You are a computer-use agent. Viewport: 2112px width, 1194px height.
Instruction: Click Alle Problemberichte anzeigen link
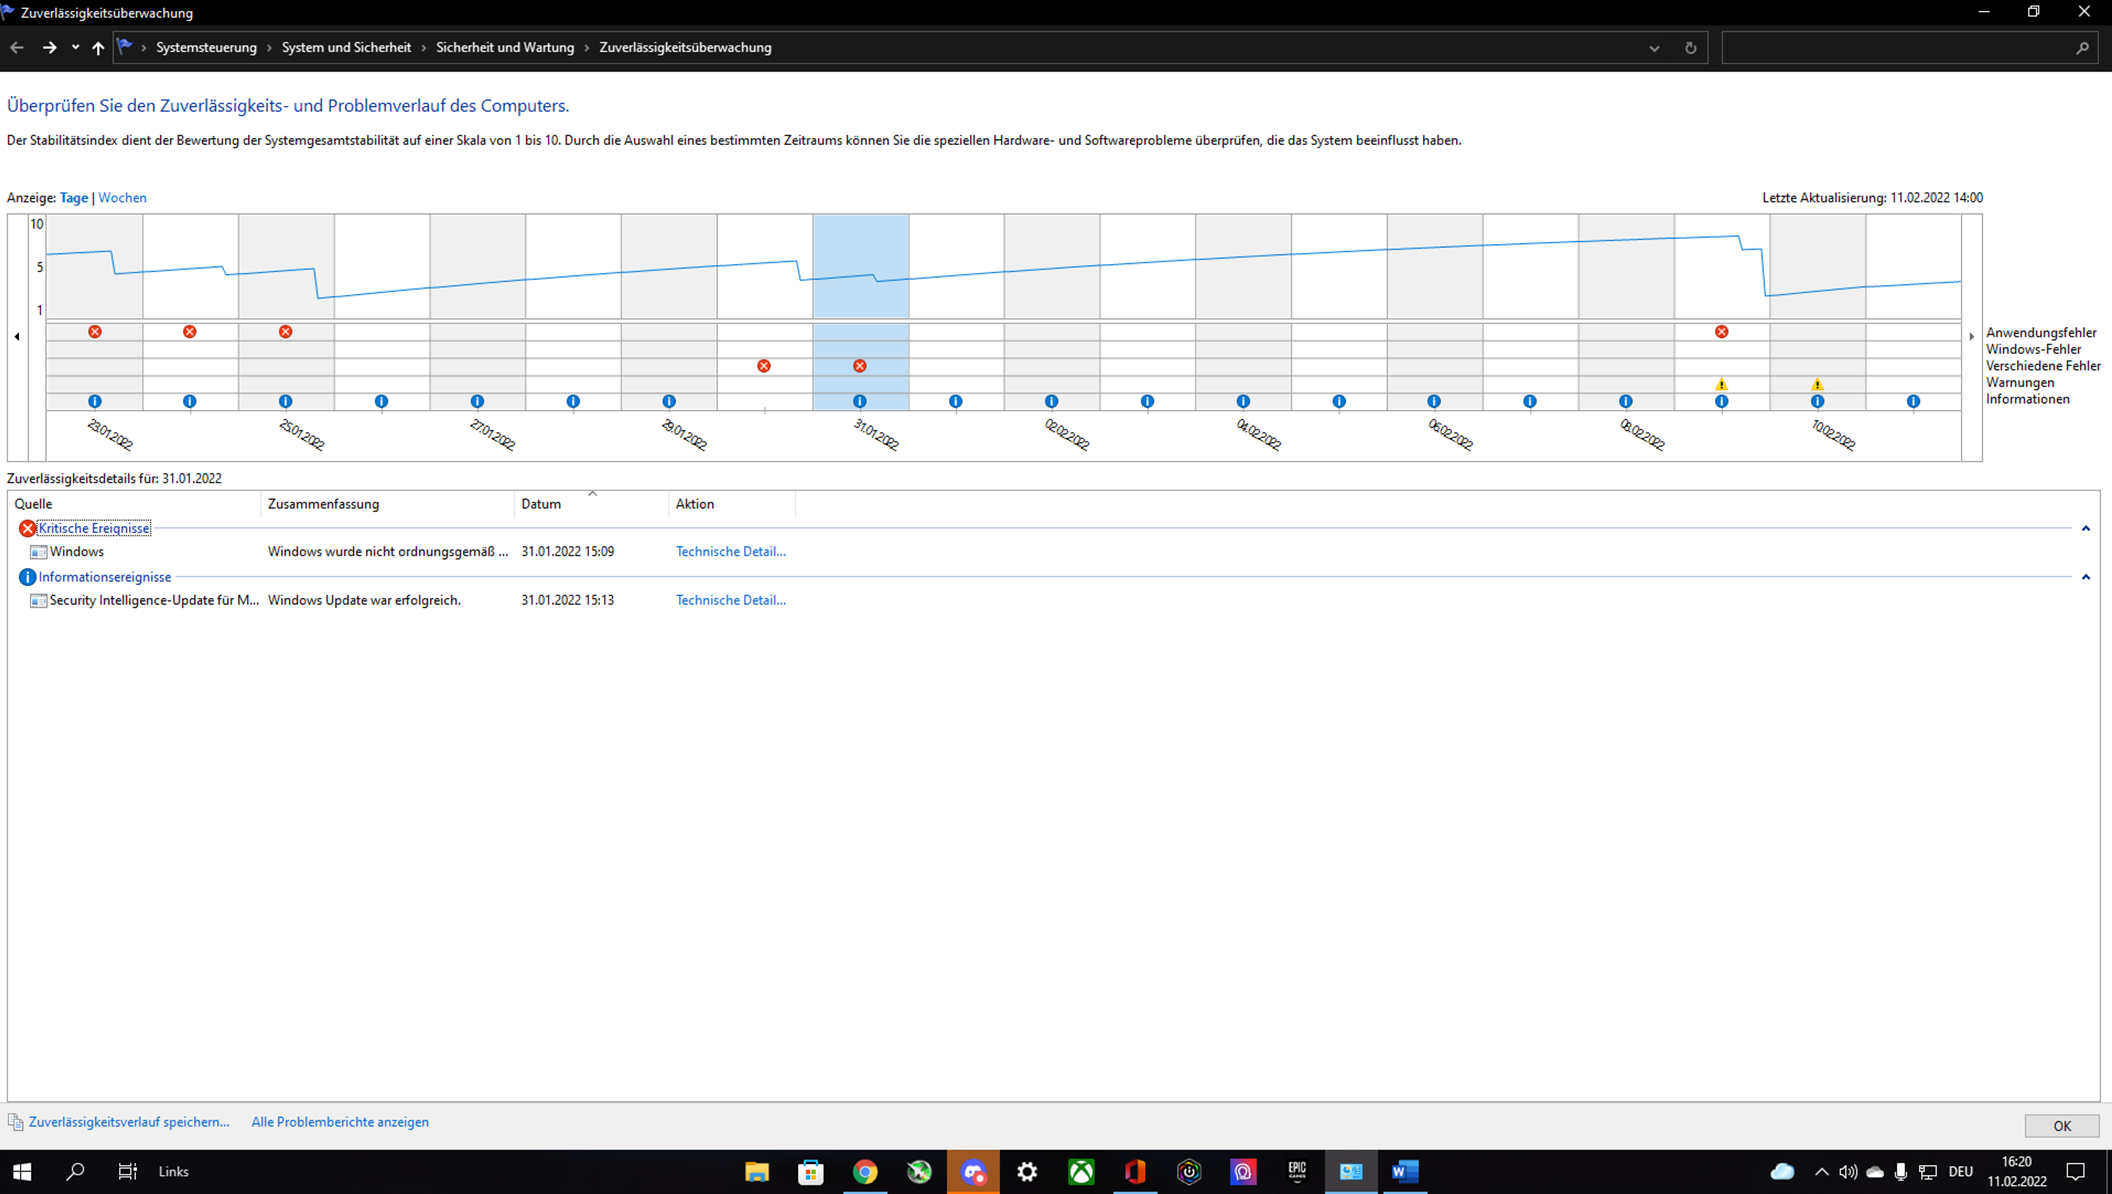click(x=340, y=1122)
